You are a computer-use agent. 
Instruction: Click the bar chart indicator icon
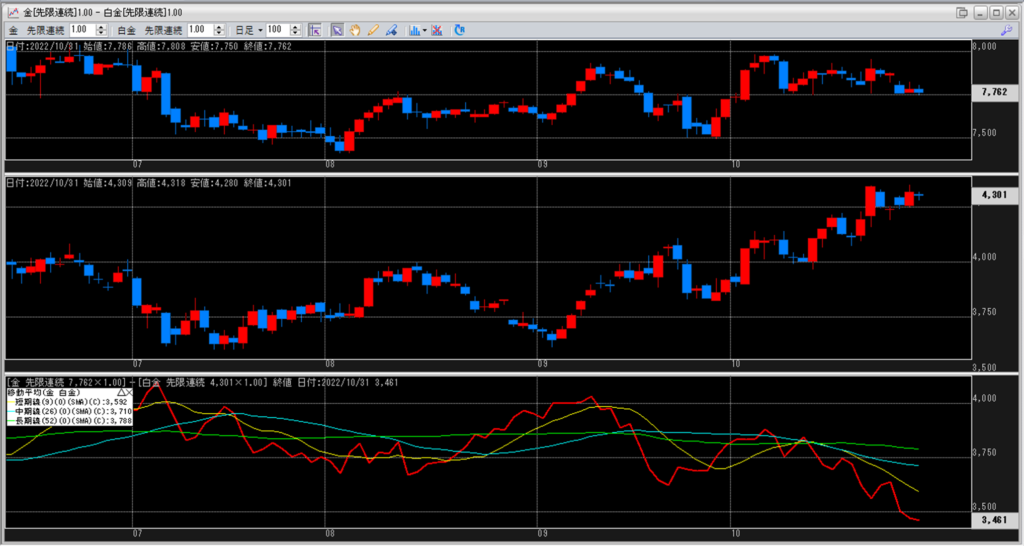(413, 30)
